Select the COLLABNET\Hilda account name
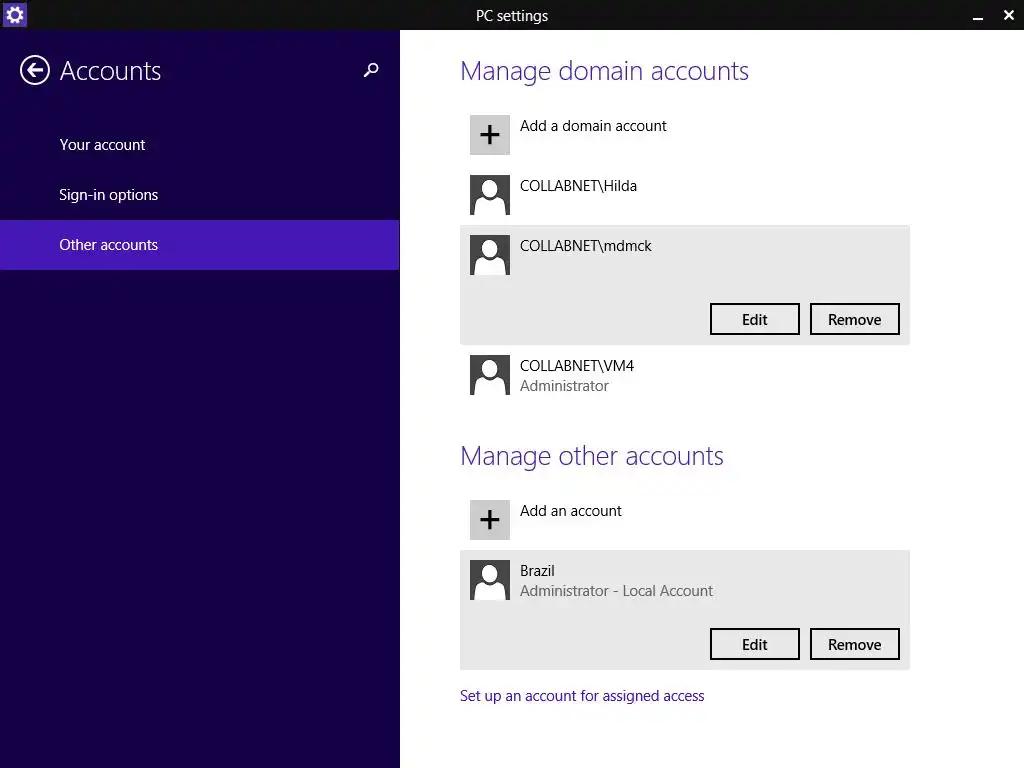This screenshot has height=768, width=1024. (x=578, y=186)
